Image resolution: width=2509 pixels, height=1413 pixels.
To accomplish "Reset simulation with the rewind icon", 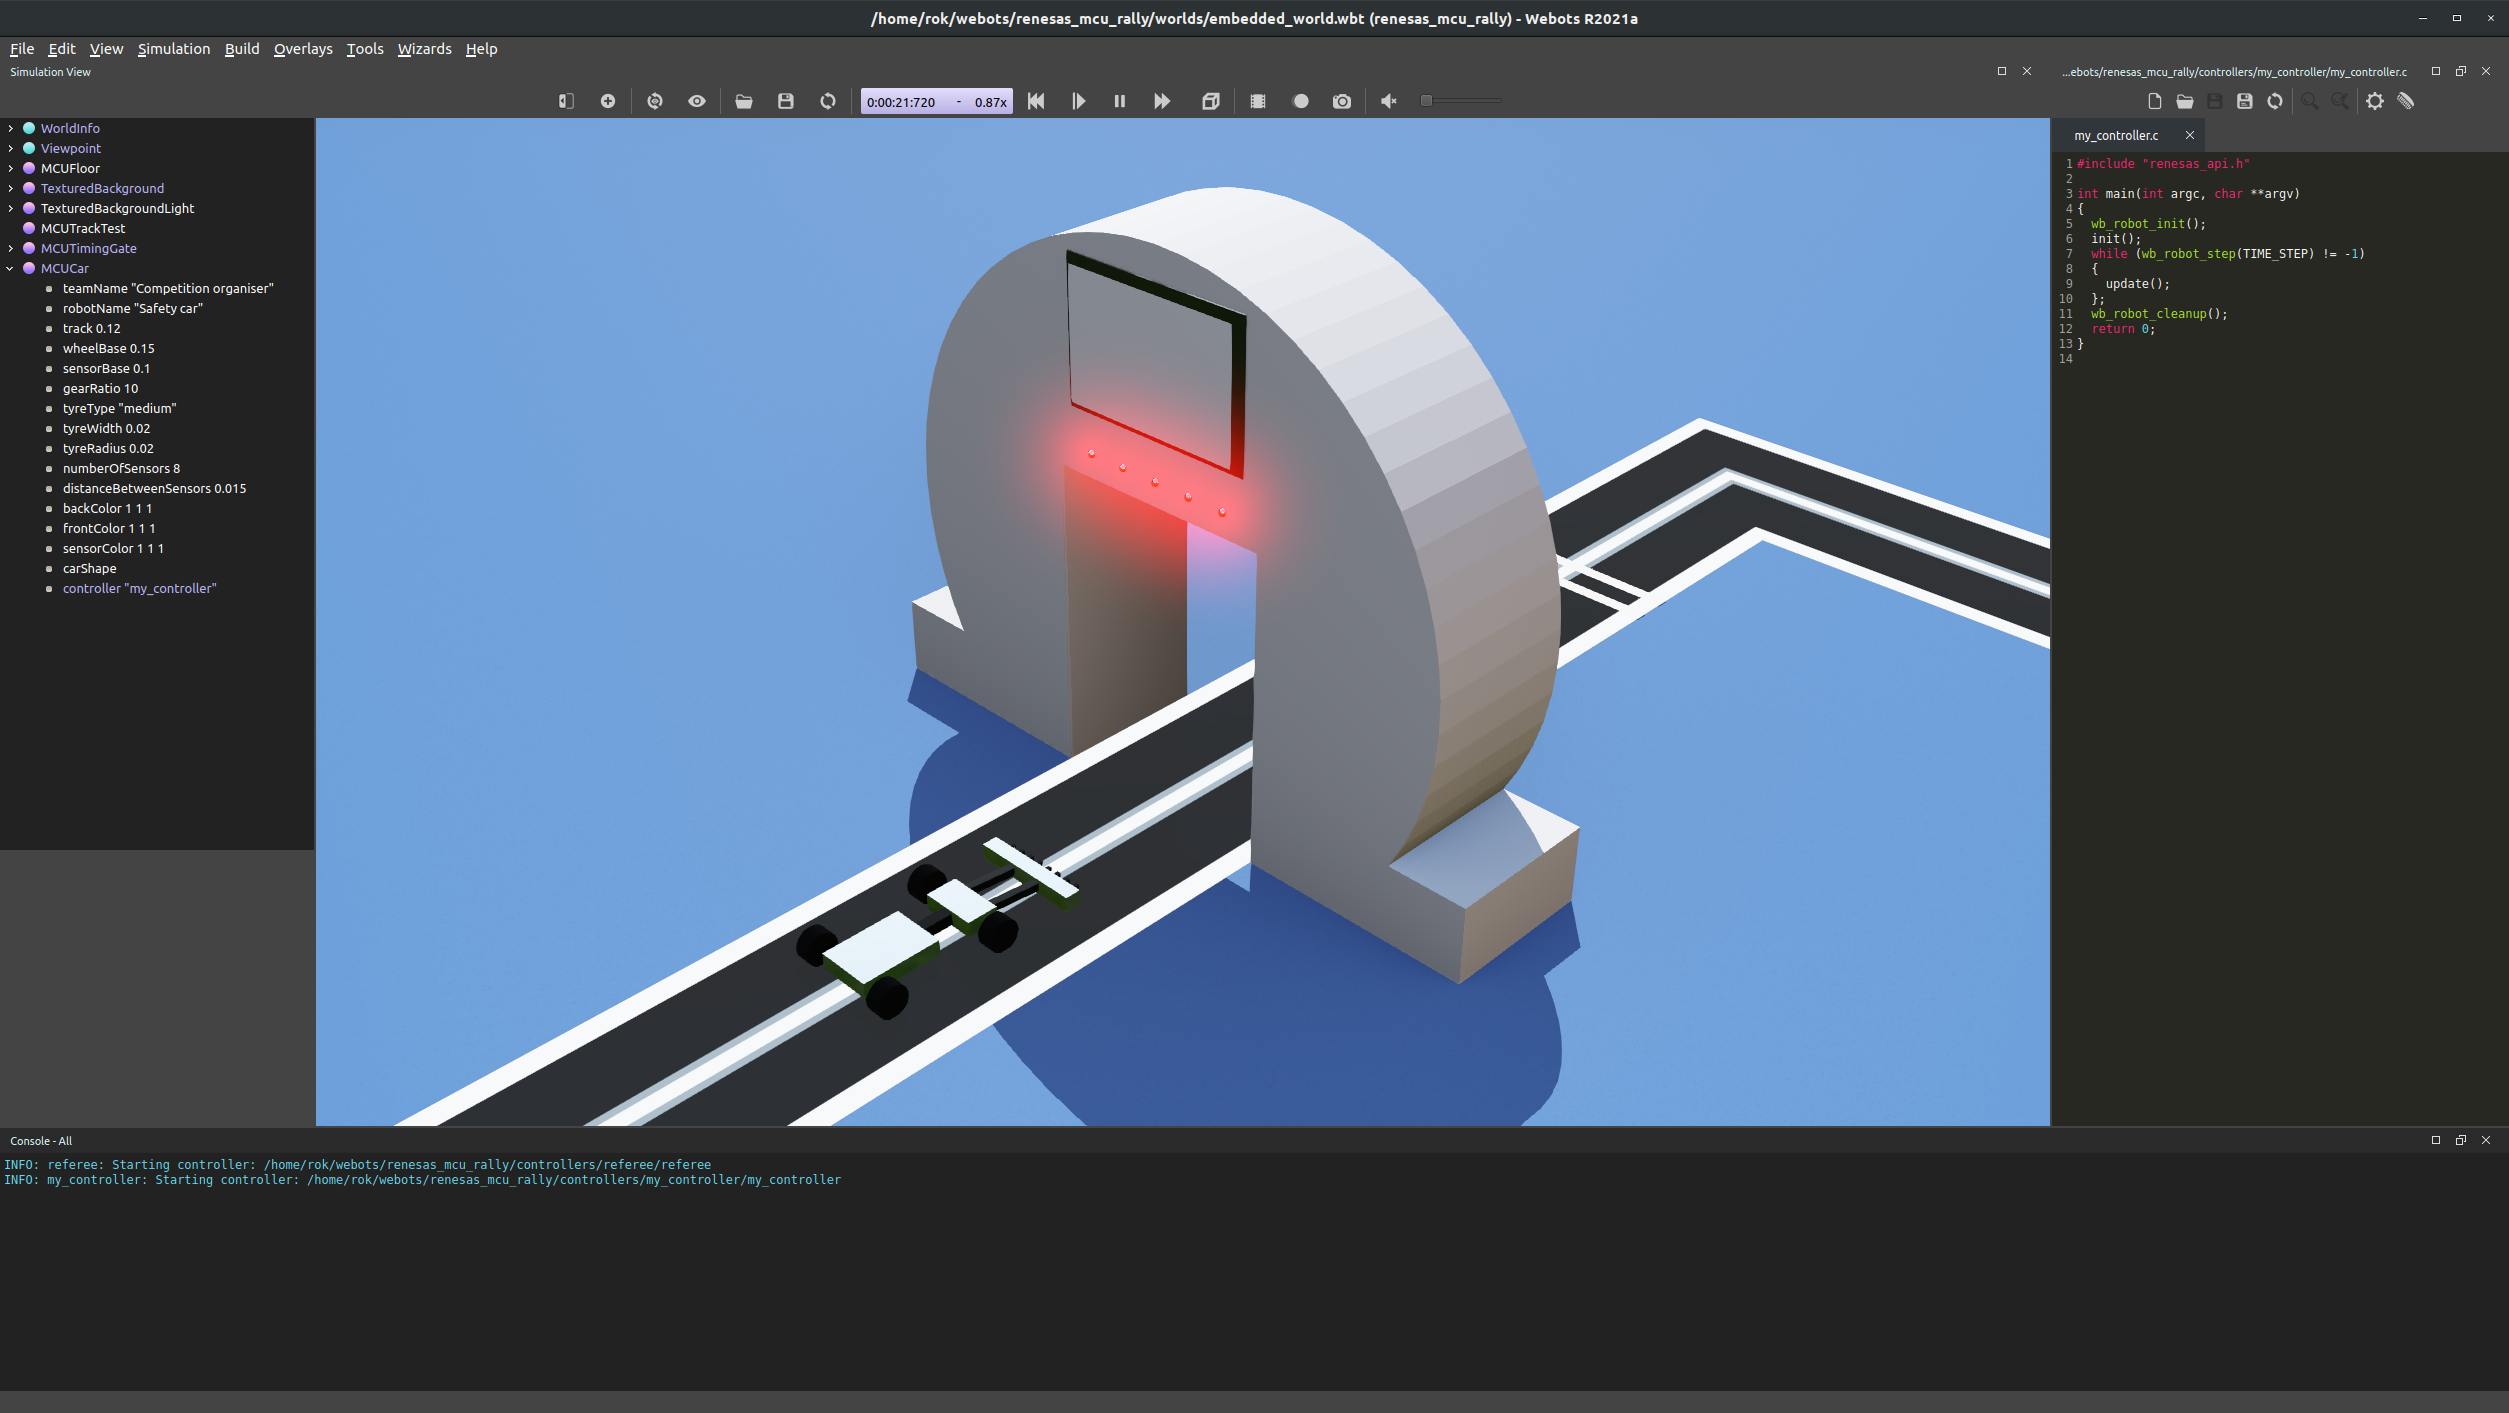I will [x=1036, y=101].
